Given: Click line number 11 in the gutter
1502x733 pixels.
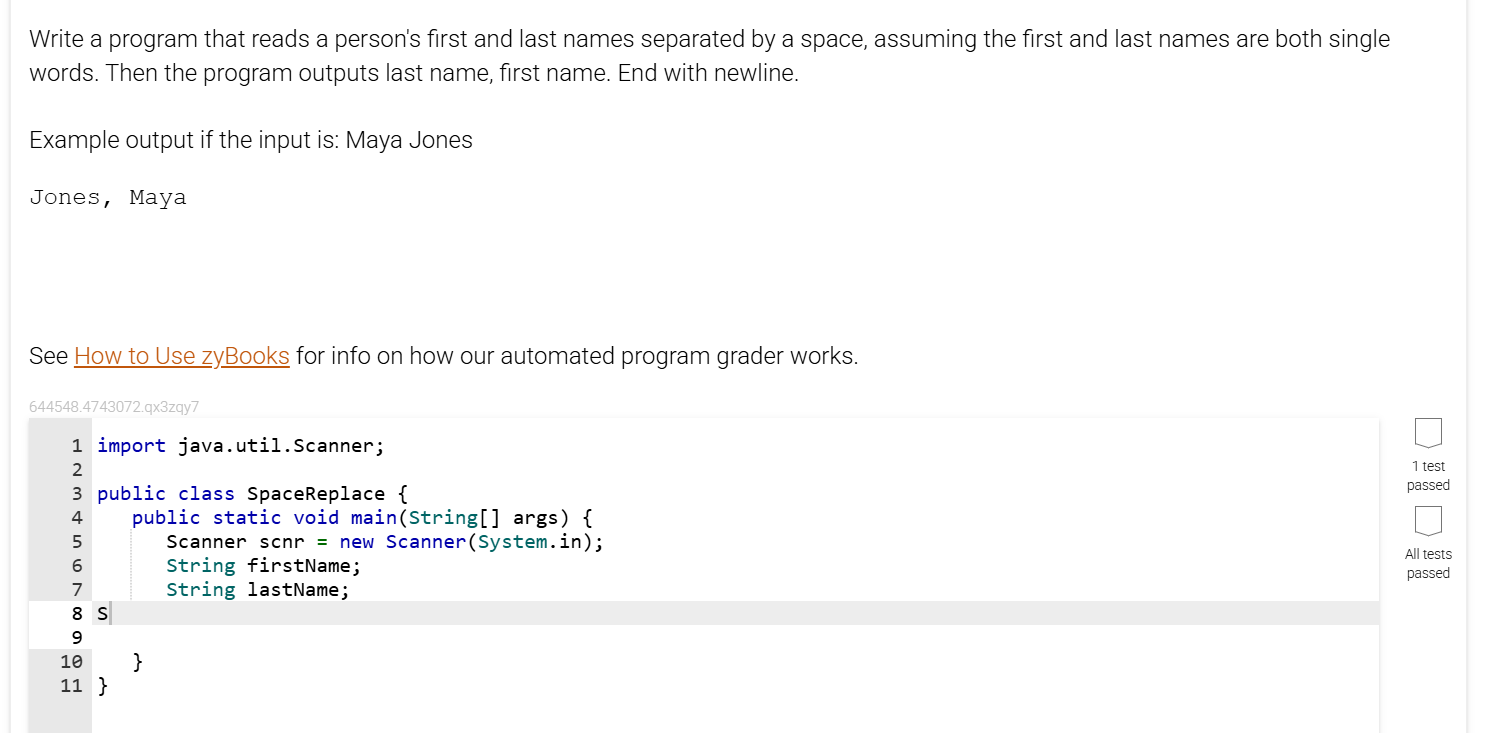Looking at the screenshot, I should point(71,685).
